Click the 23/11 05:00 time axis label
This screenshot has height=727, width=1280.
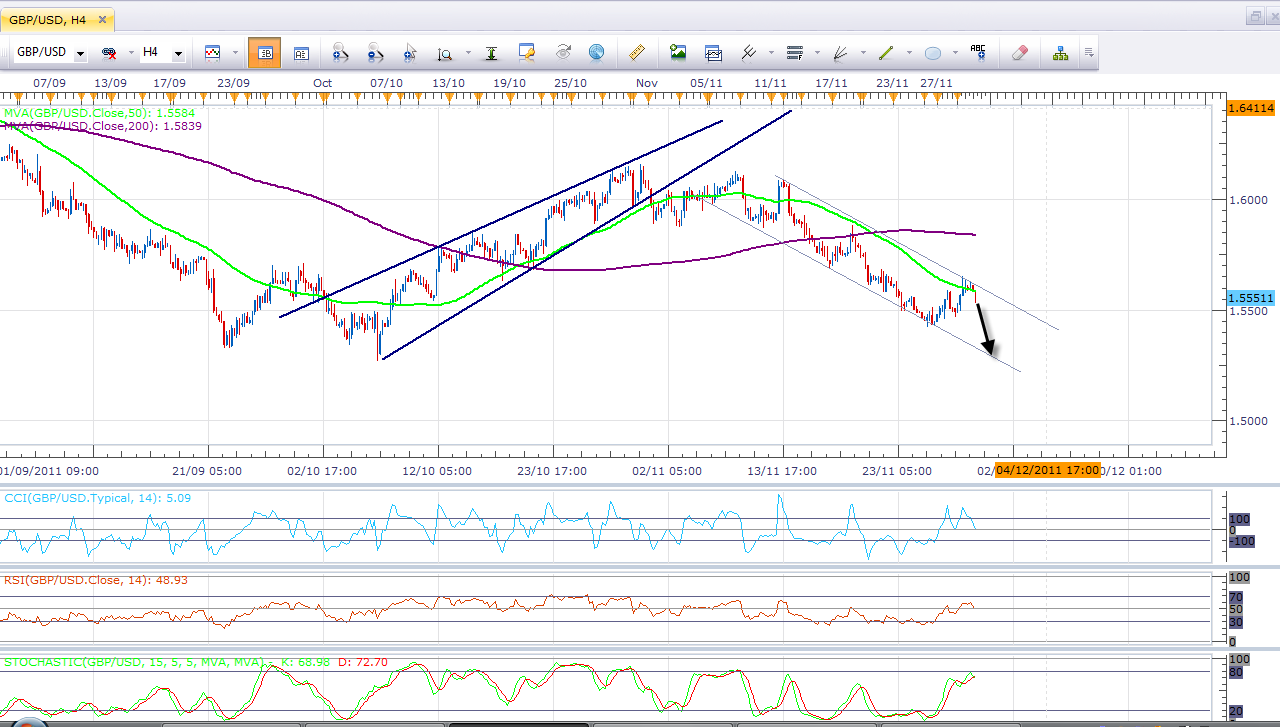click(x=896, y=470)
